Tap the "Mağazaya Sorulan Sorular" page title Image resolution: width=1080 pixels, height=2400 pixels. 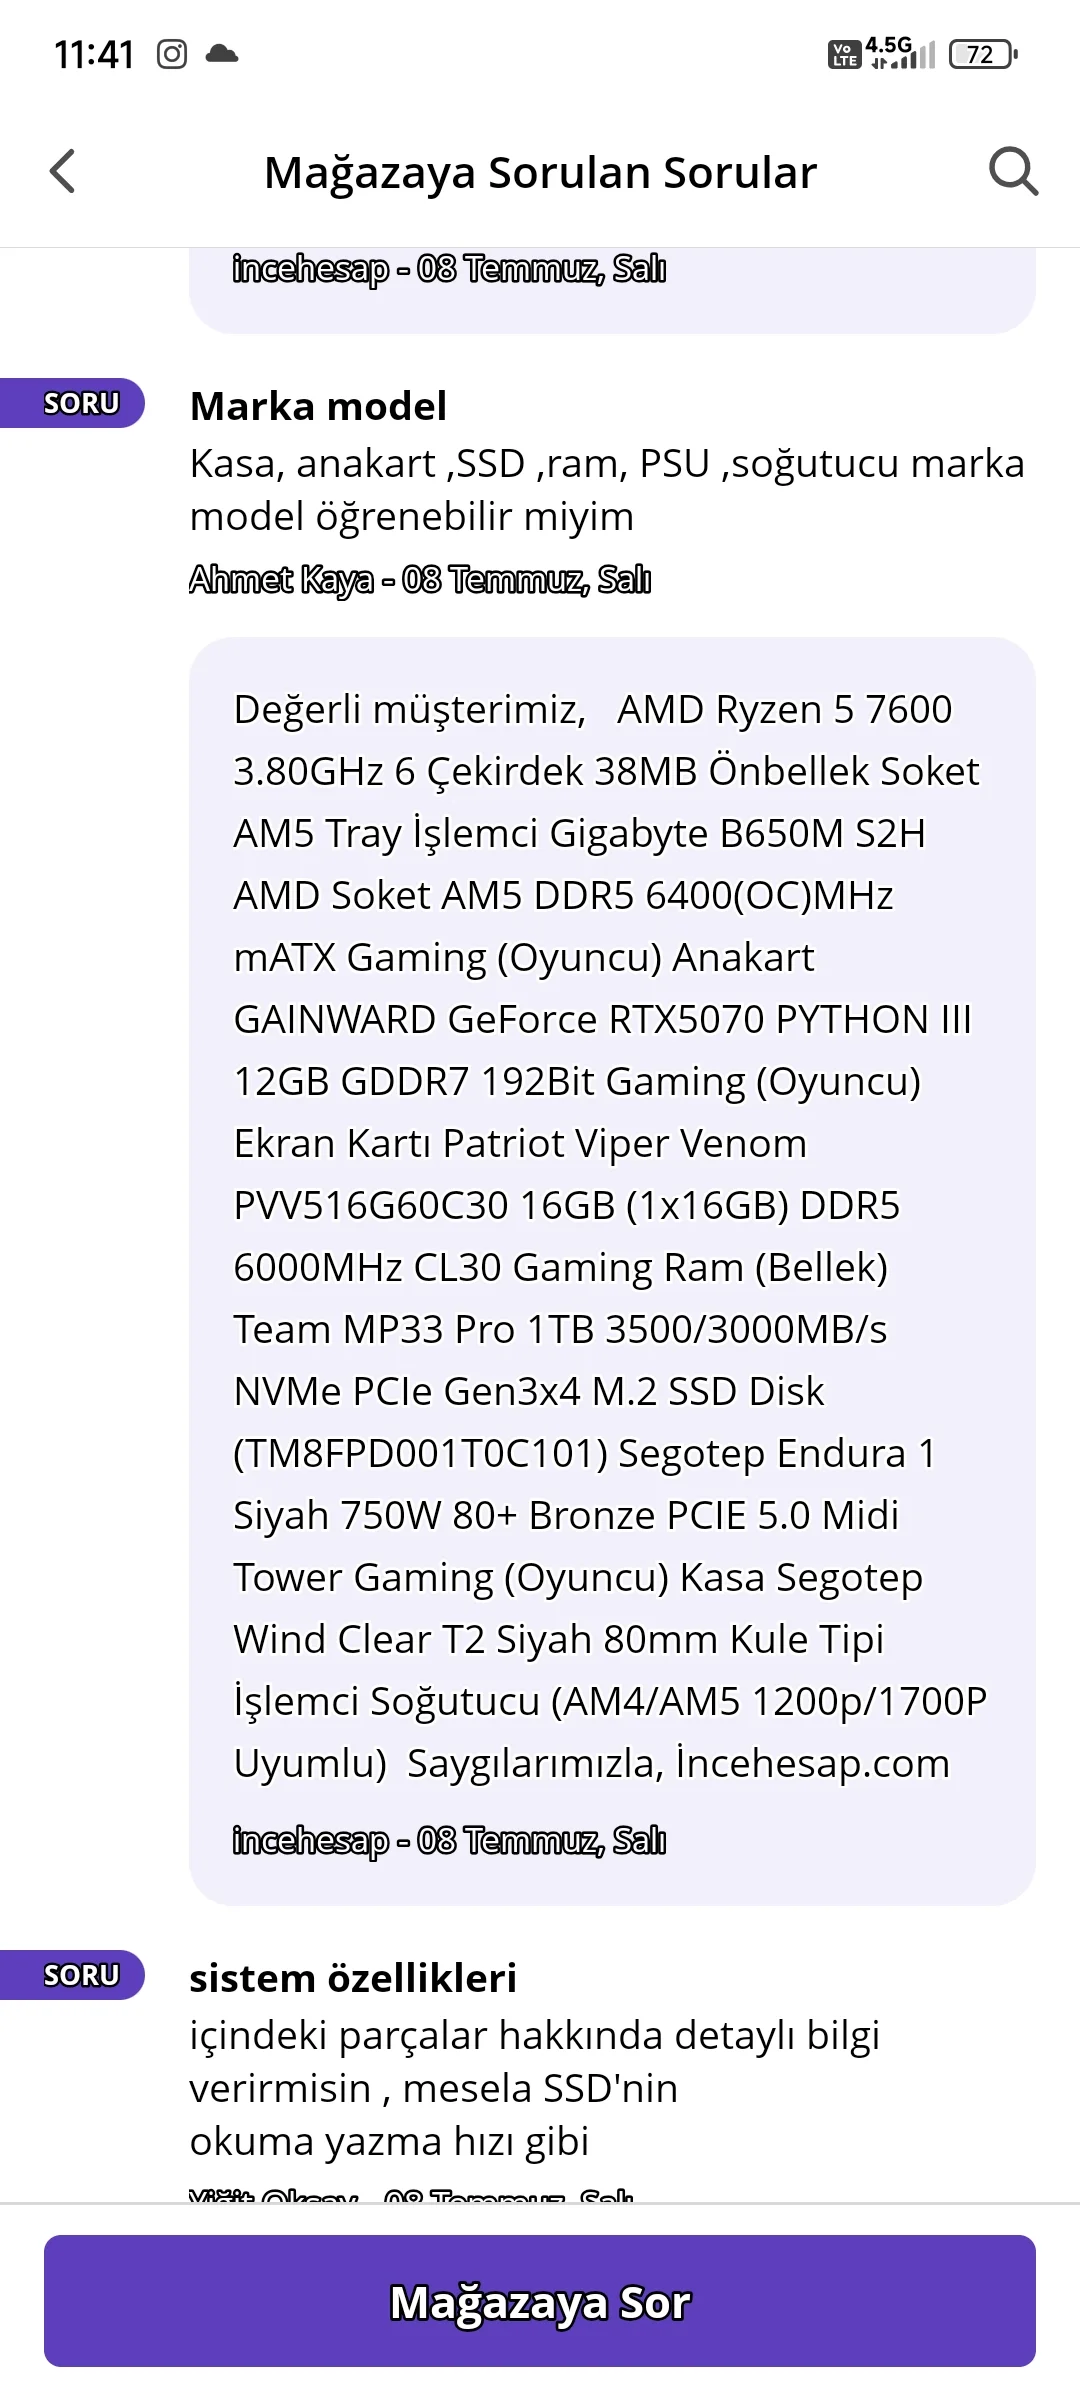pos(540,173)
